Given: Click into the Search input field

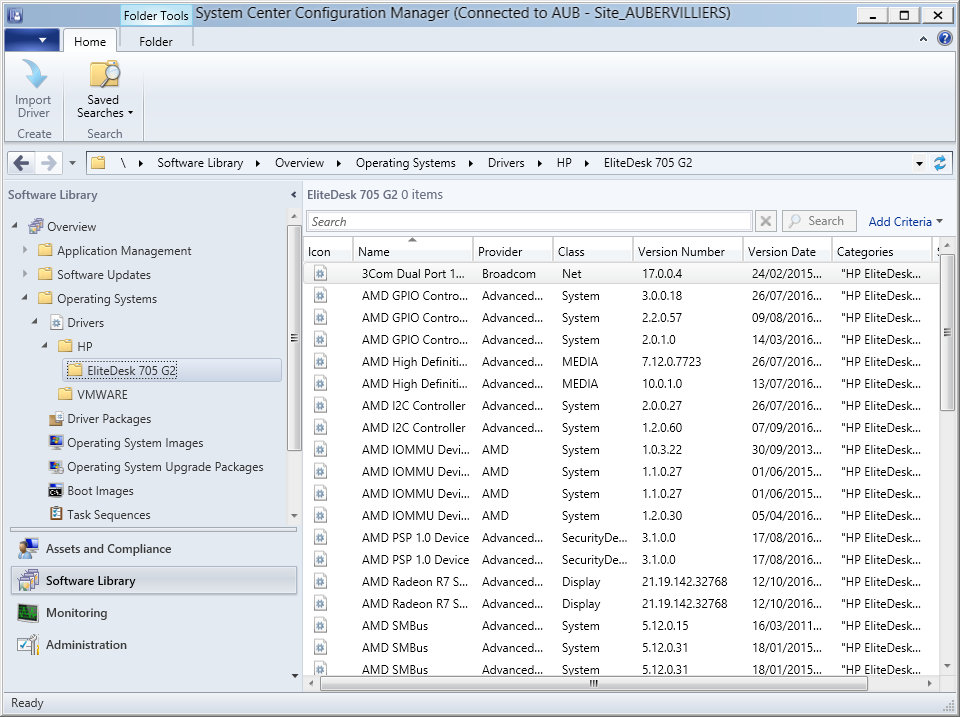Looking at the screenshot, I should pyautogui.click(x=530, y=221).
